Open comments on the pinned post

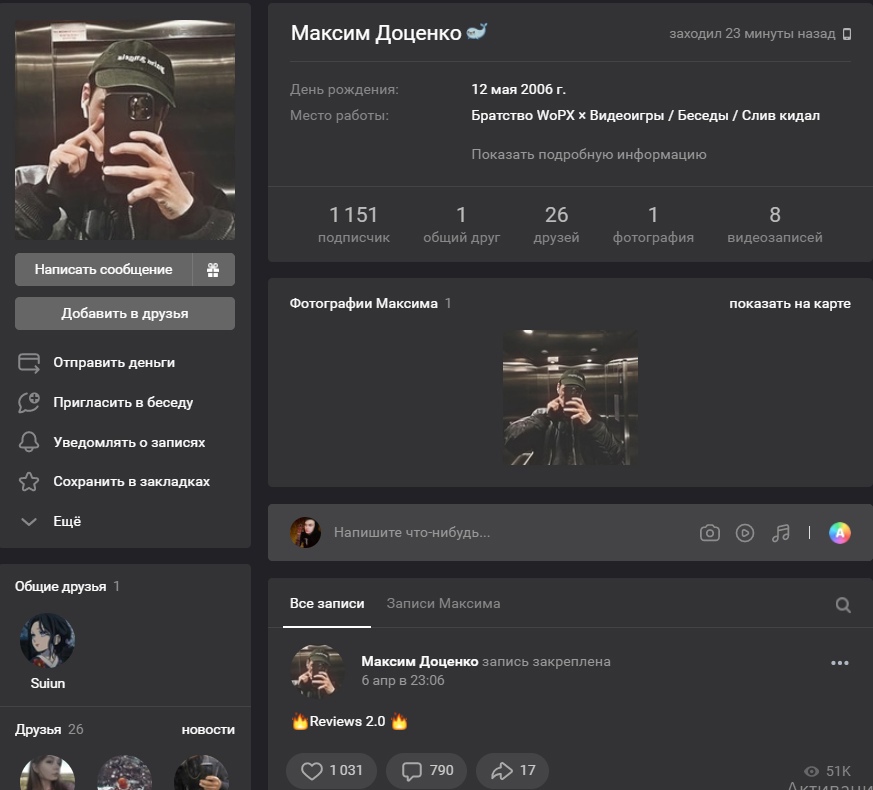(427, 770)
